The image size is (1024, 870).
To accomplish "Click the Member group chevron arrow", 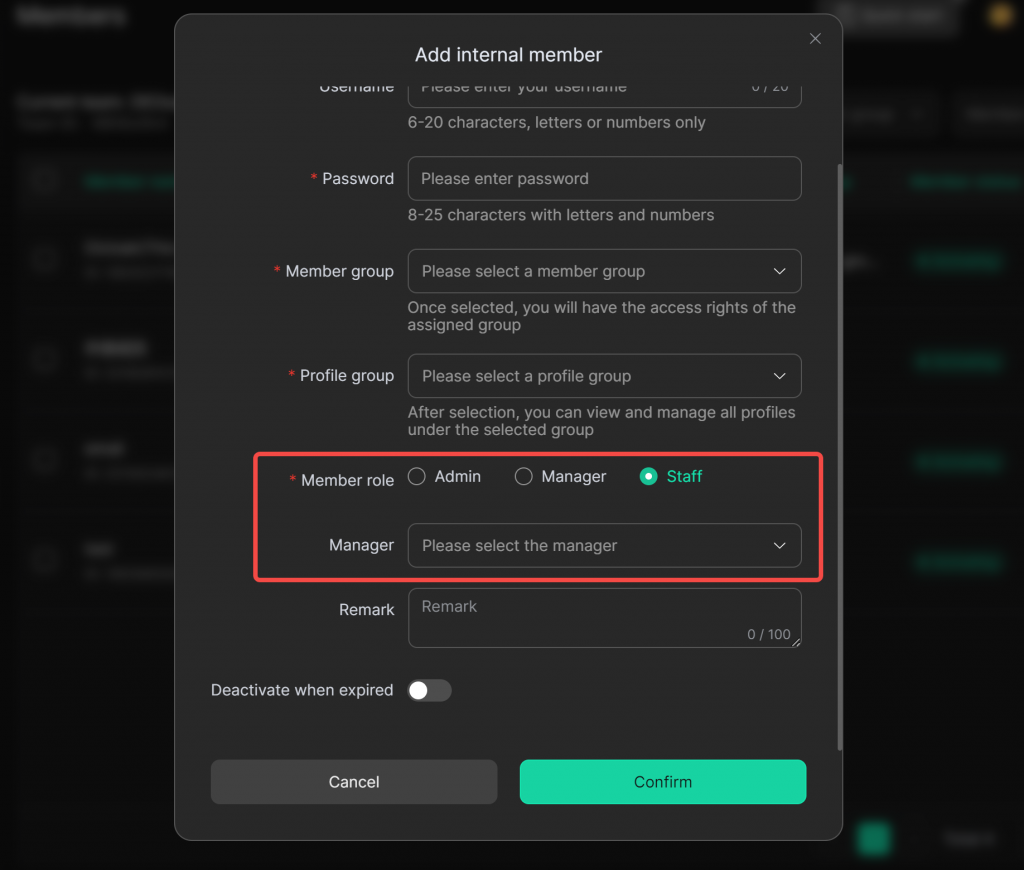I will click(x=780, y=271).
